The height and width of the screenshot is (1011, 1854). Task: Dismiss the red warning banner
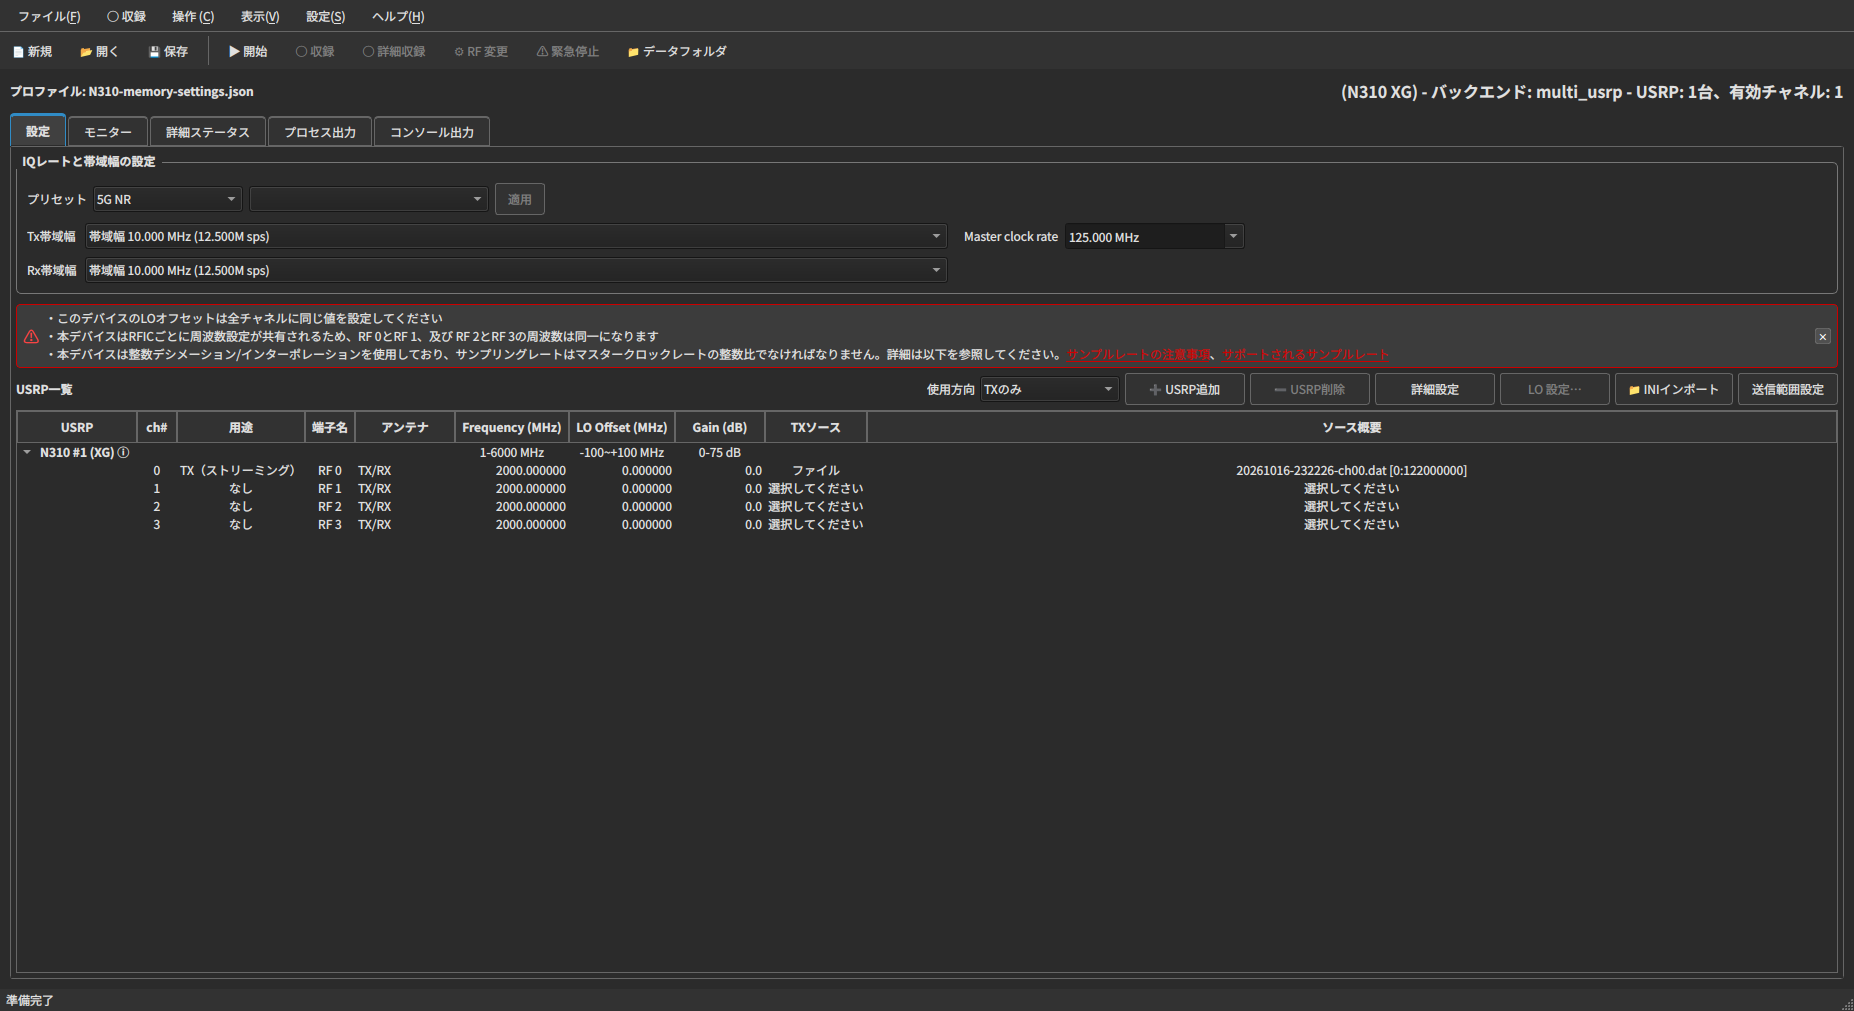(1823, 337)
